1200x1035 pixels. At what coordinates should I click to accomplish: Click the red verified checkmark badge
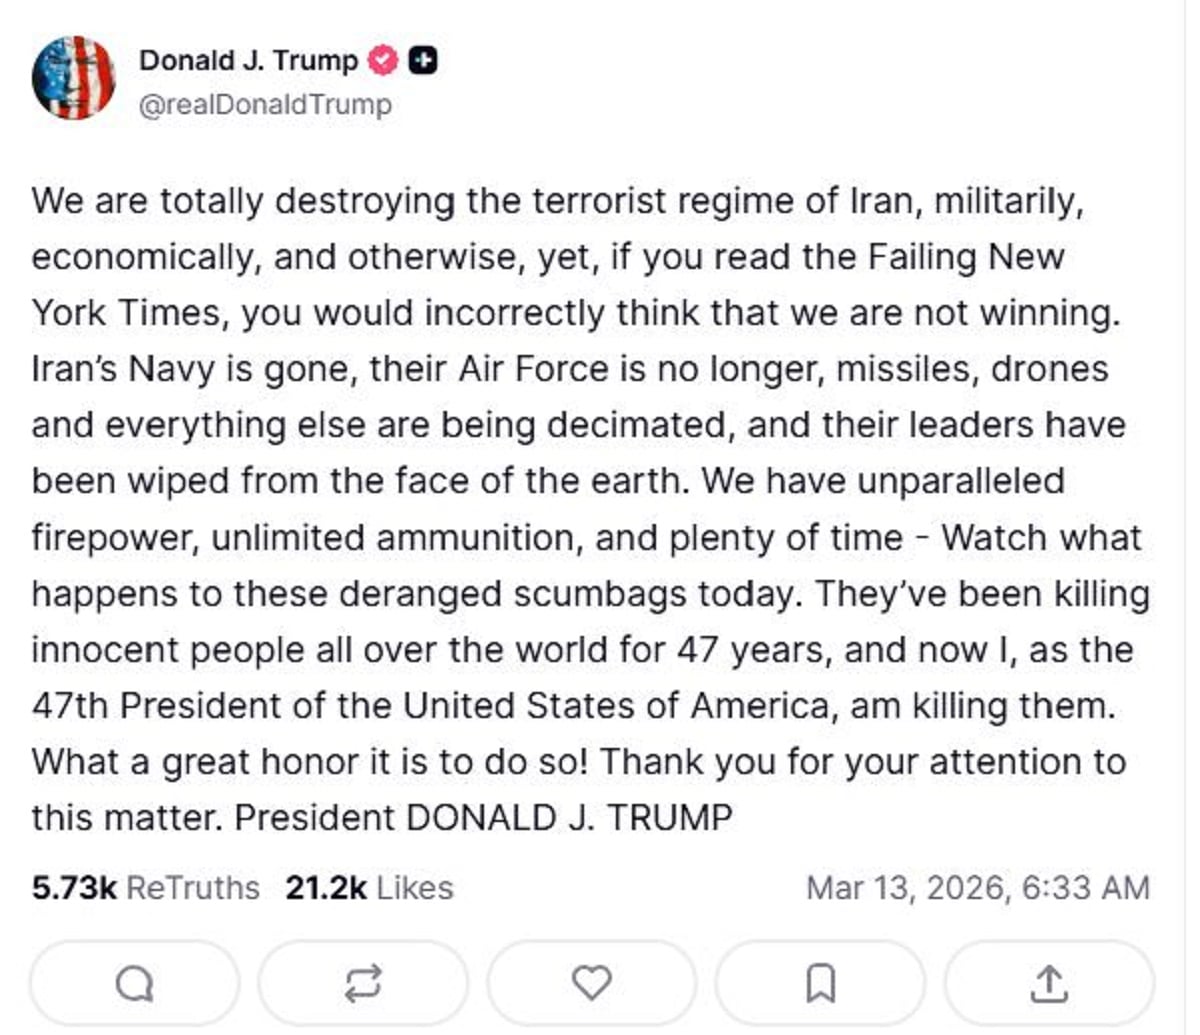point(383,61)
